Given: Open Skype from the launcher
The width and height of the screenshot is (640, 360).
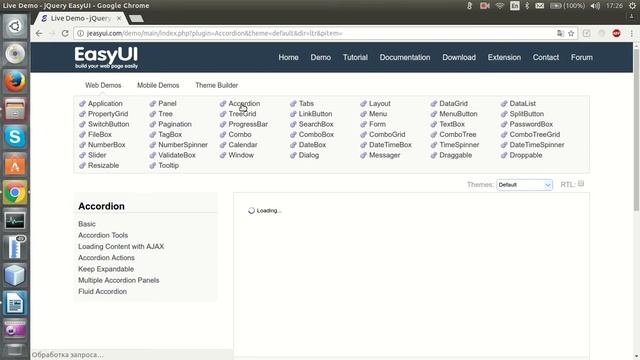Looking at the screenshot, I should [15, 137].
